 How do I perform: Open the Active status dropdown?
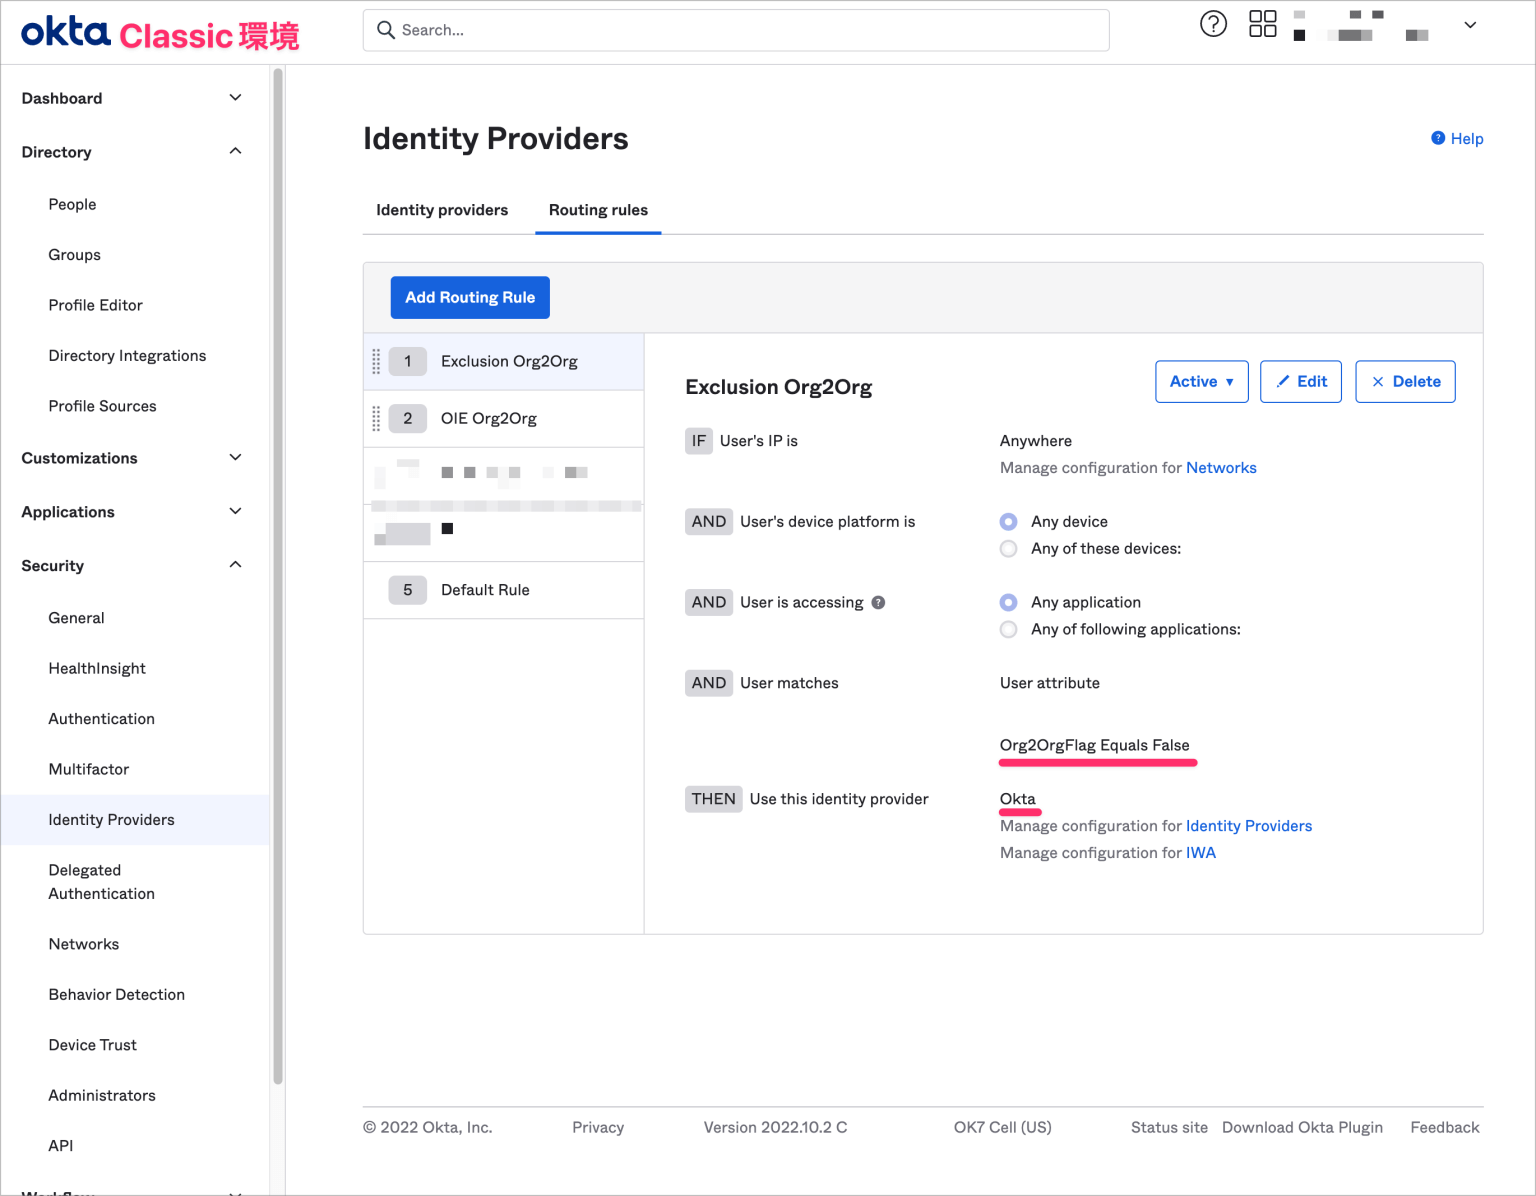point(1201,381)
